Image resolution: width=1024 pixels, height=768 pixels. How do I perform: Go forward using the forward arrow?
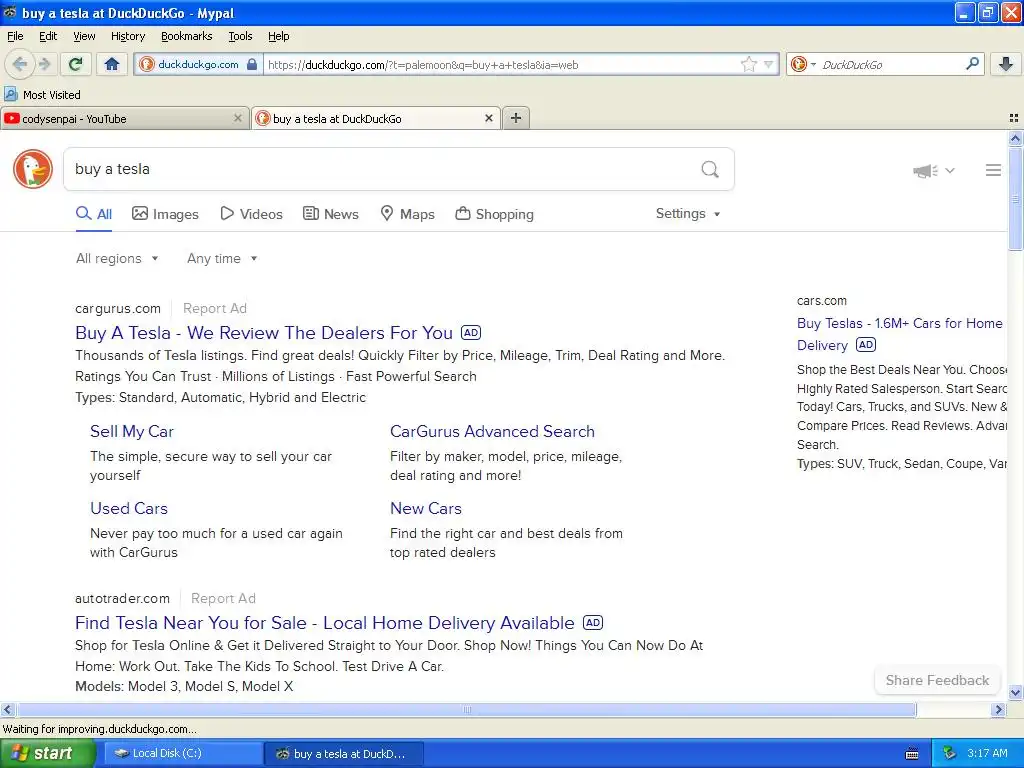click(x=44, y=64)
